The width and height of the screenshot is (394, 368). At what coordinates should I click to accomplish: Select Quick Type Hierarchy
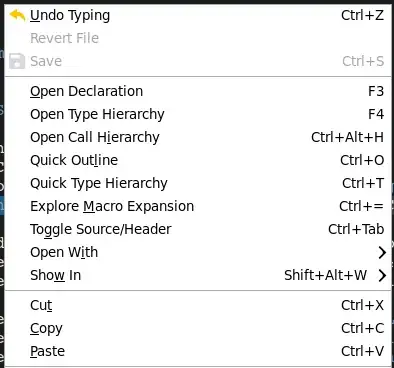[198, 183]
